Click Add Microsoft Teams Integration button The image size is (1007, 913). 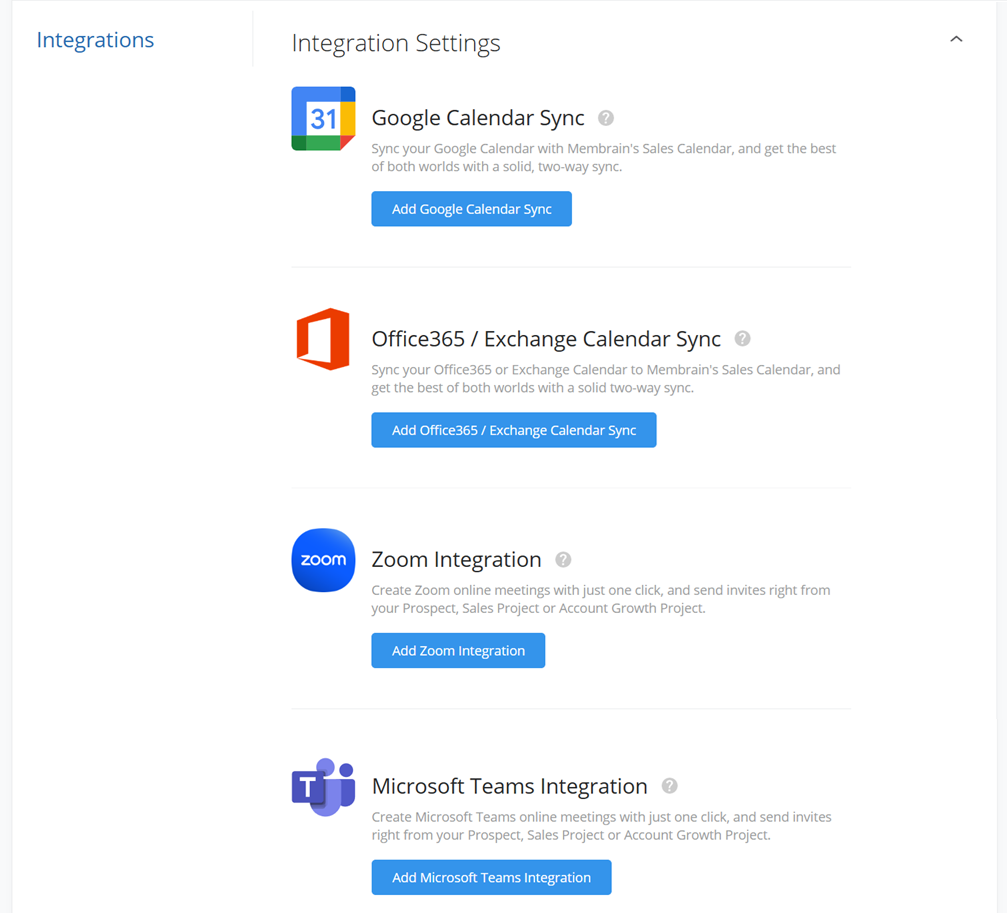click(491, 877)
